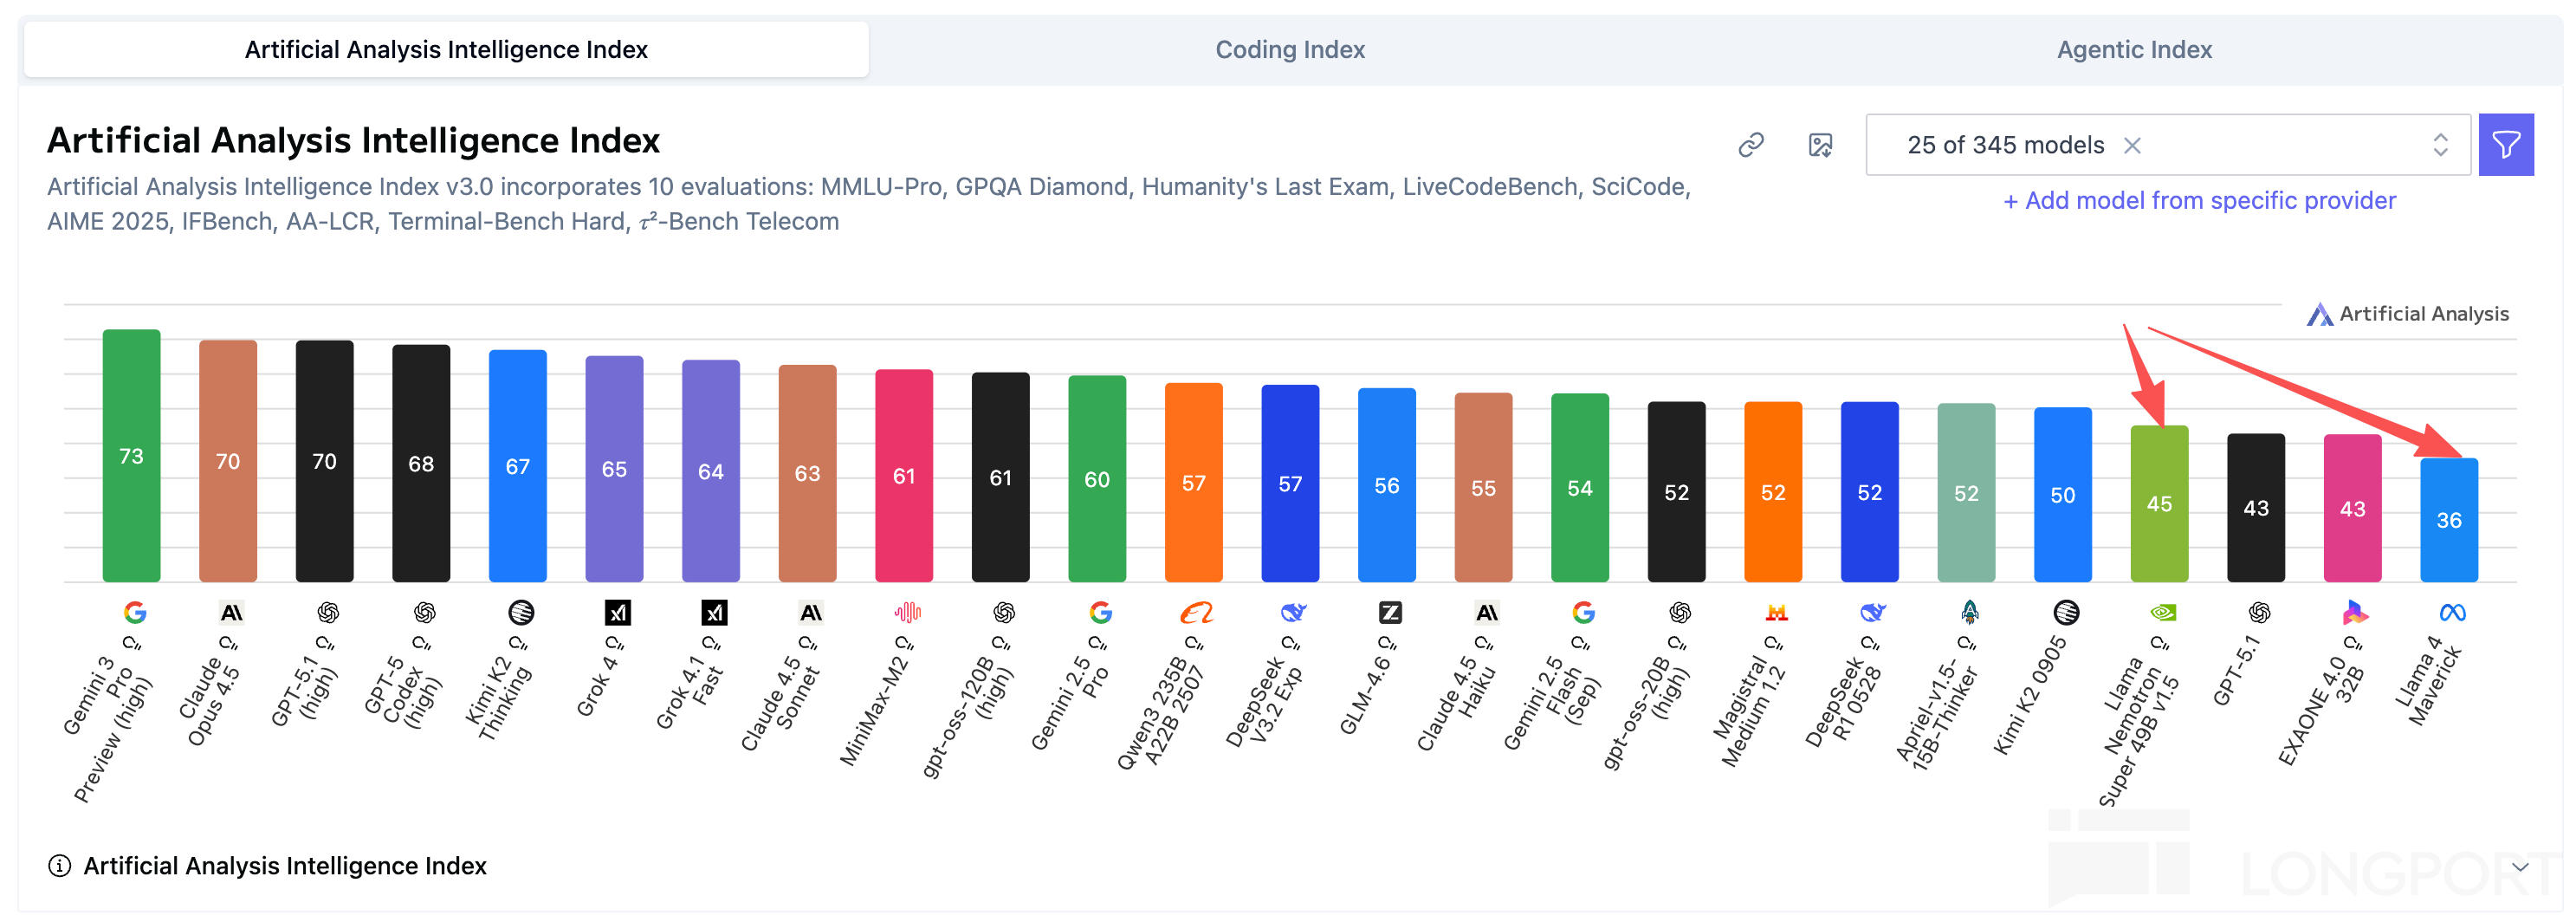This screenshot has width=2576, height=922.
Task: Click the info icon beside Intelligence Index footer
Action: [x=60, y=866]
